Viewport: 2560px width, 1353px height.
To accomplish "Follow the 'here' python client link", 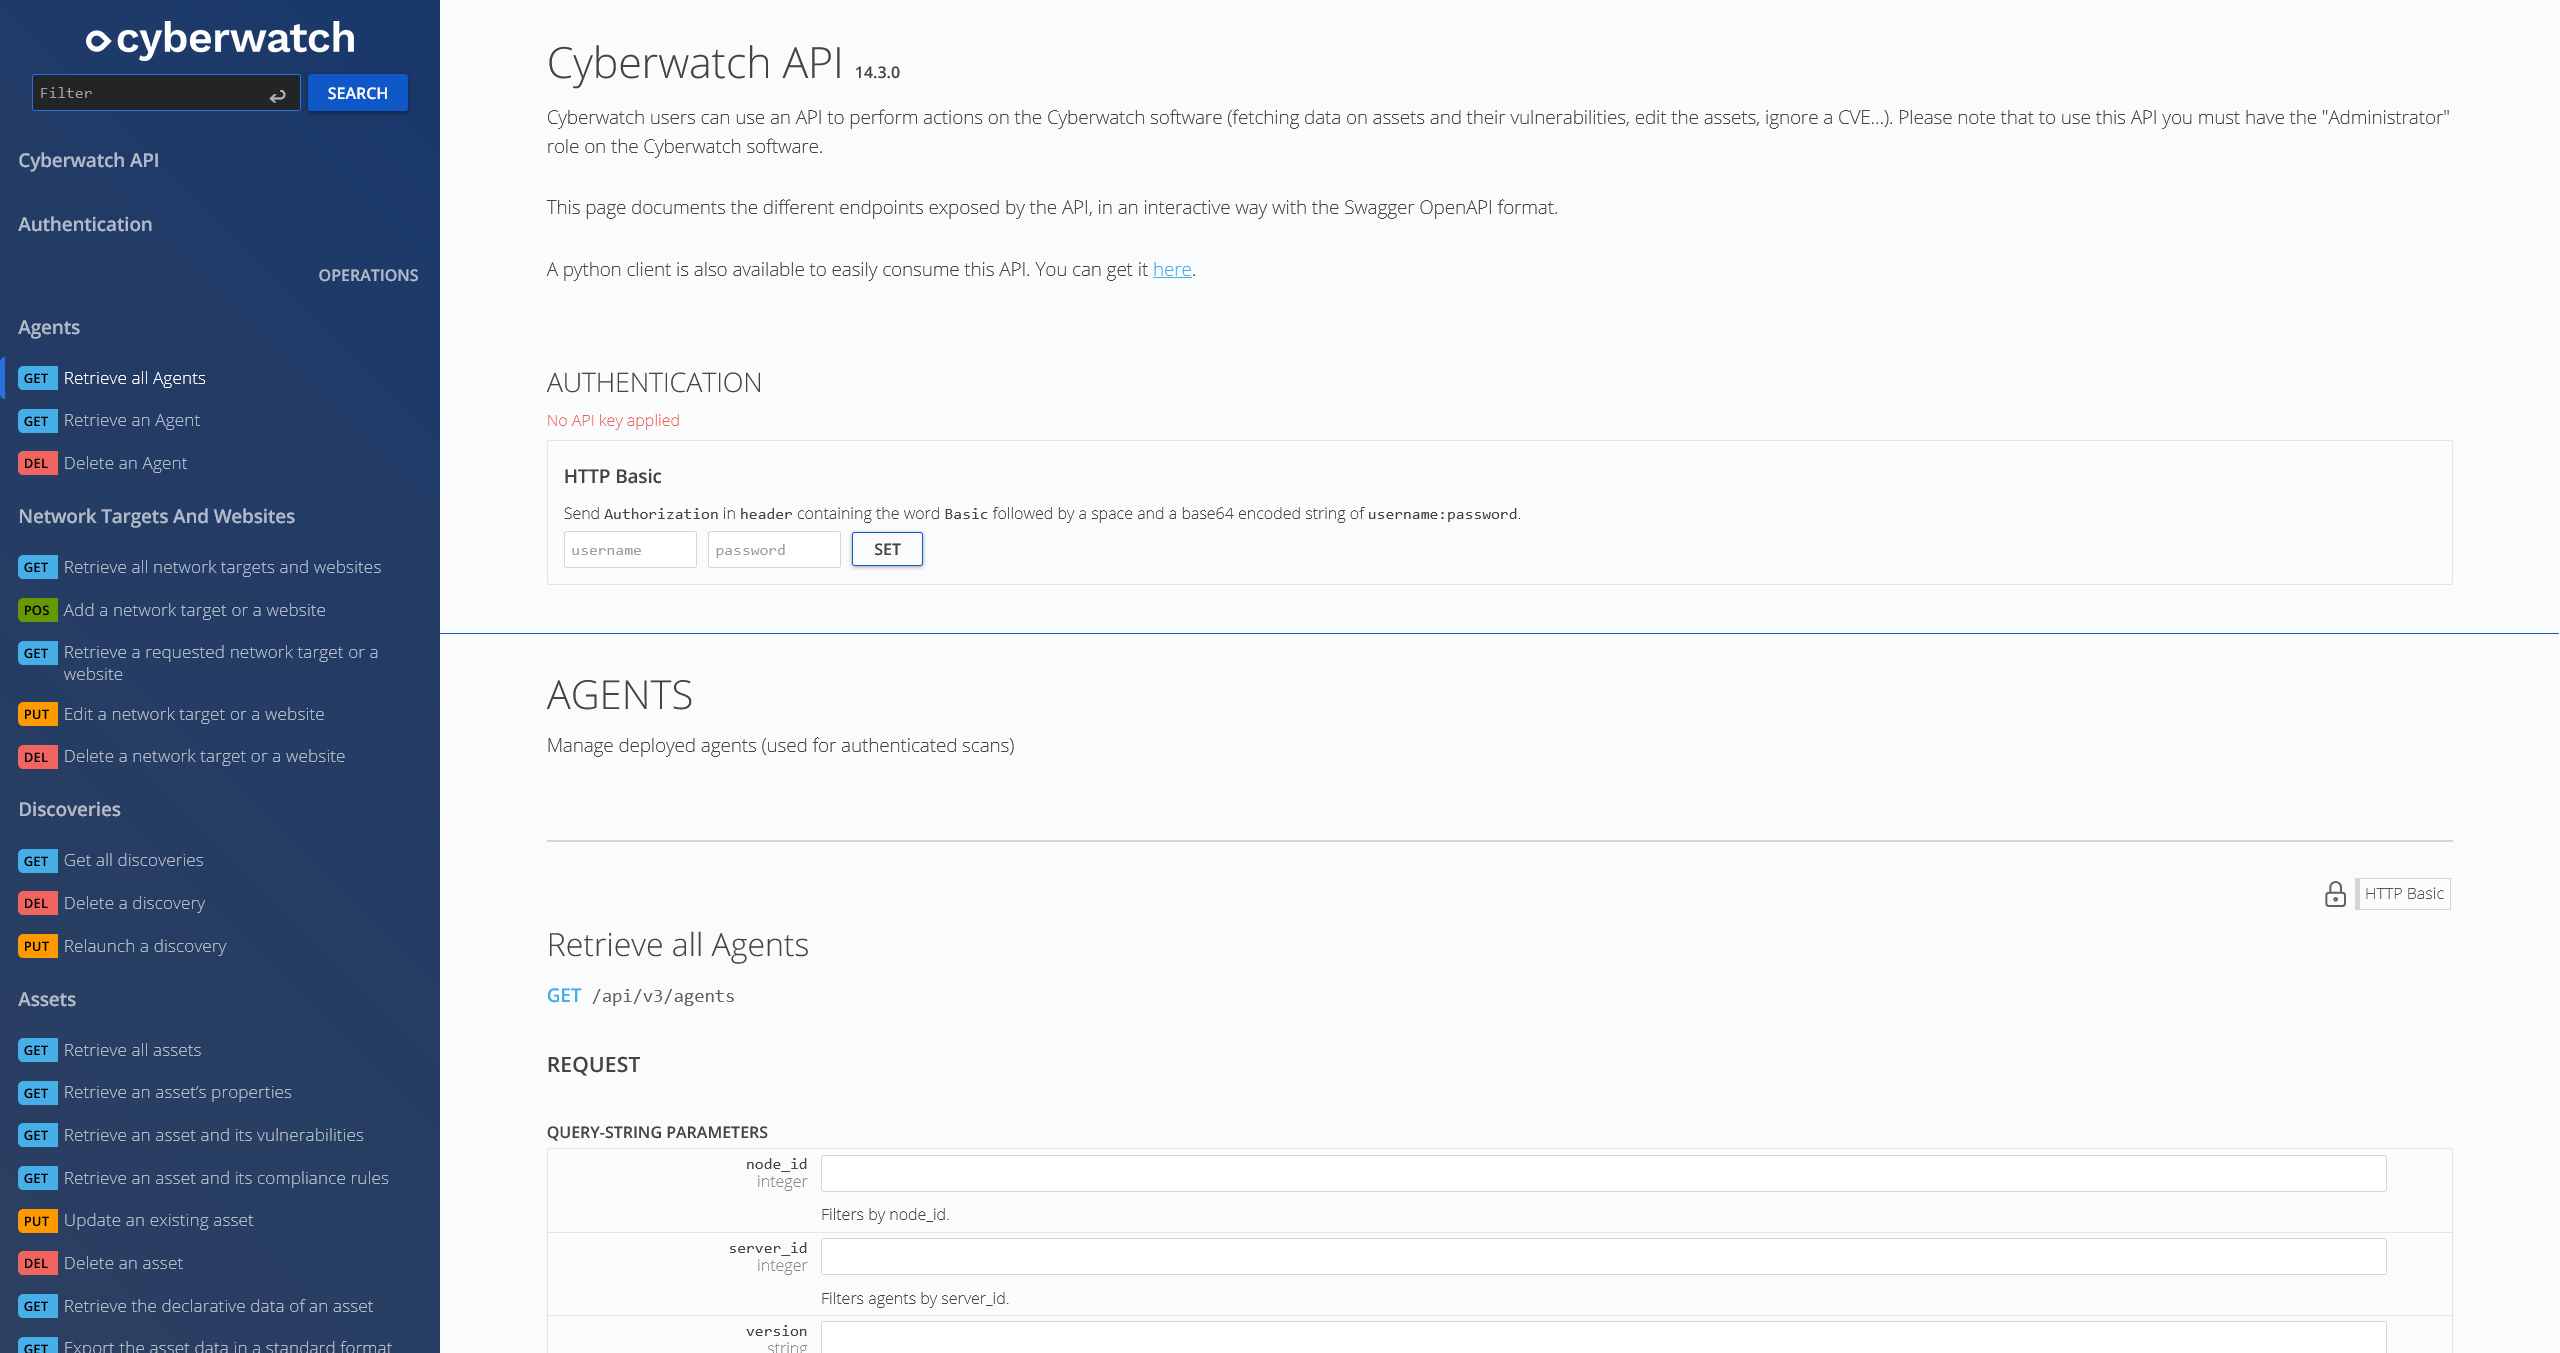I will click(1172, 269).
